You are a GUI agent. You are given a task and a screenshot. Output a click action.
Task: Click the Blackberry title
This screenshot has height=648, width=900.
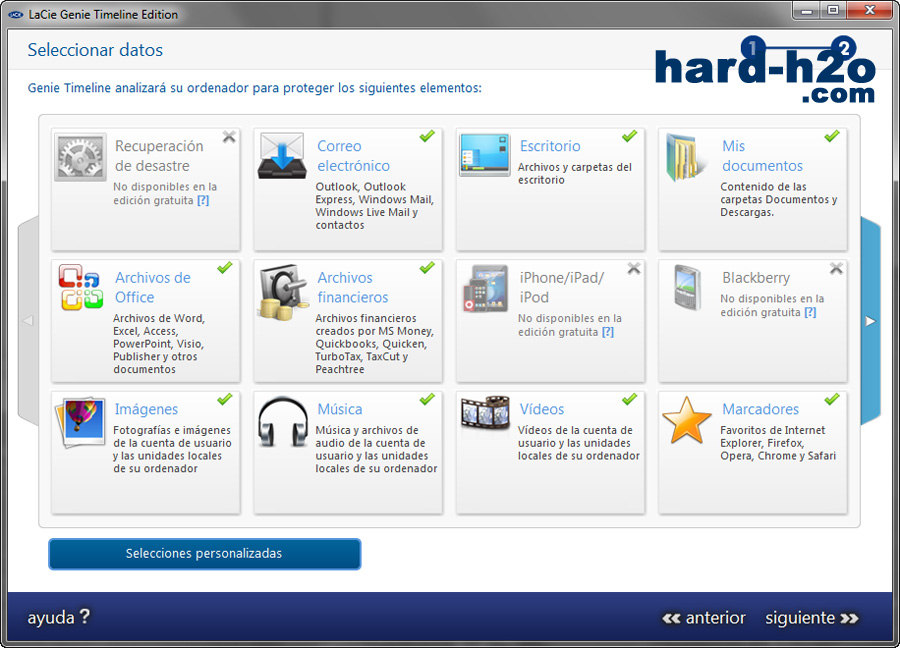pos(756,278)
